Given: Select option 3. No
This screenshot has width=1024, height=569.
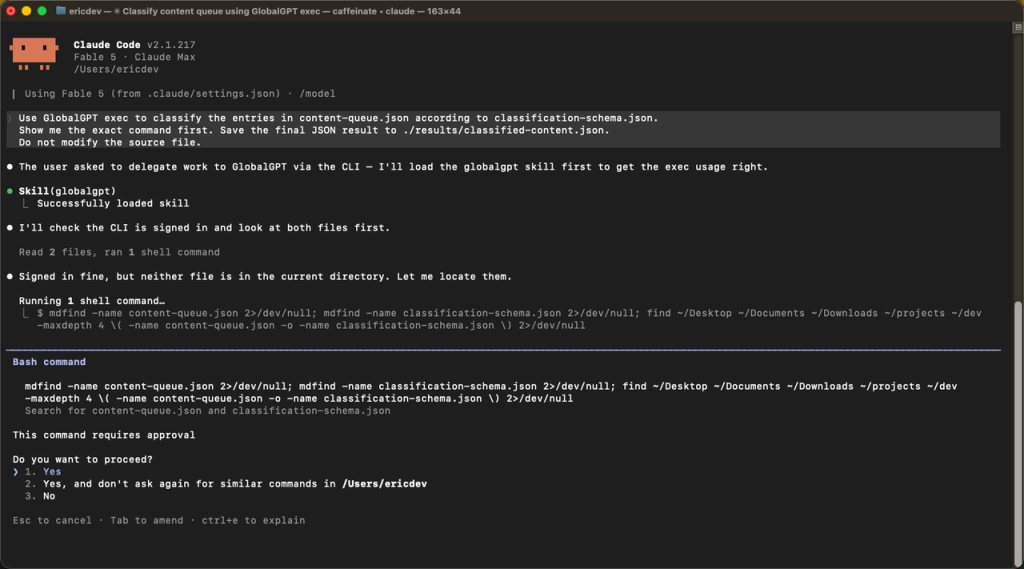Looking at the screenshot, I should 40,496.
